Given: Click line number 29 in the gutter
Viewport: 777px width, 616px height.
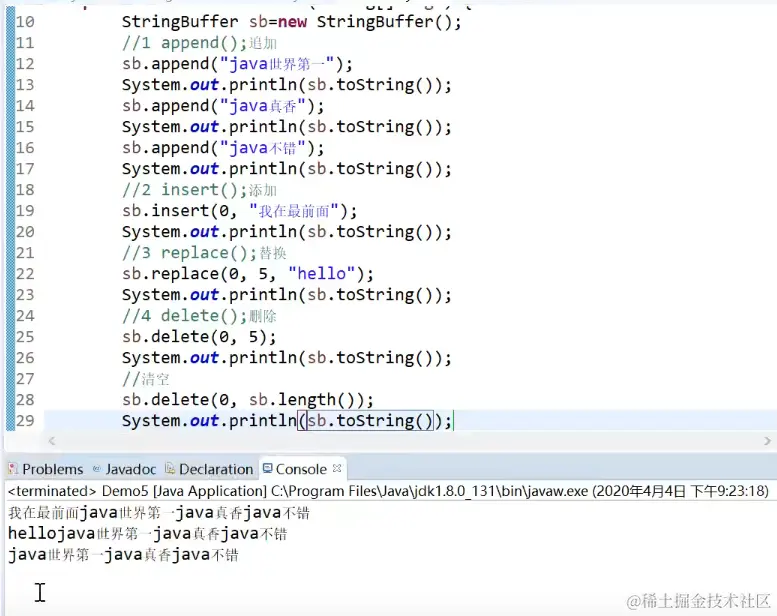Looking at the screenshot, I should (25, 421).
